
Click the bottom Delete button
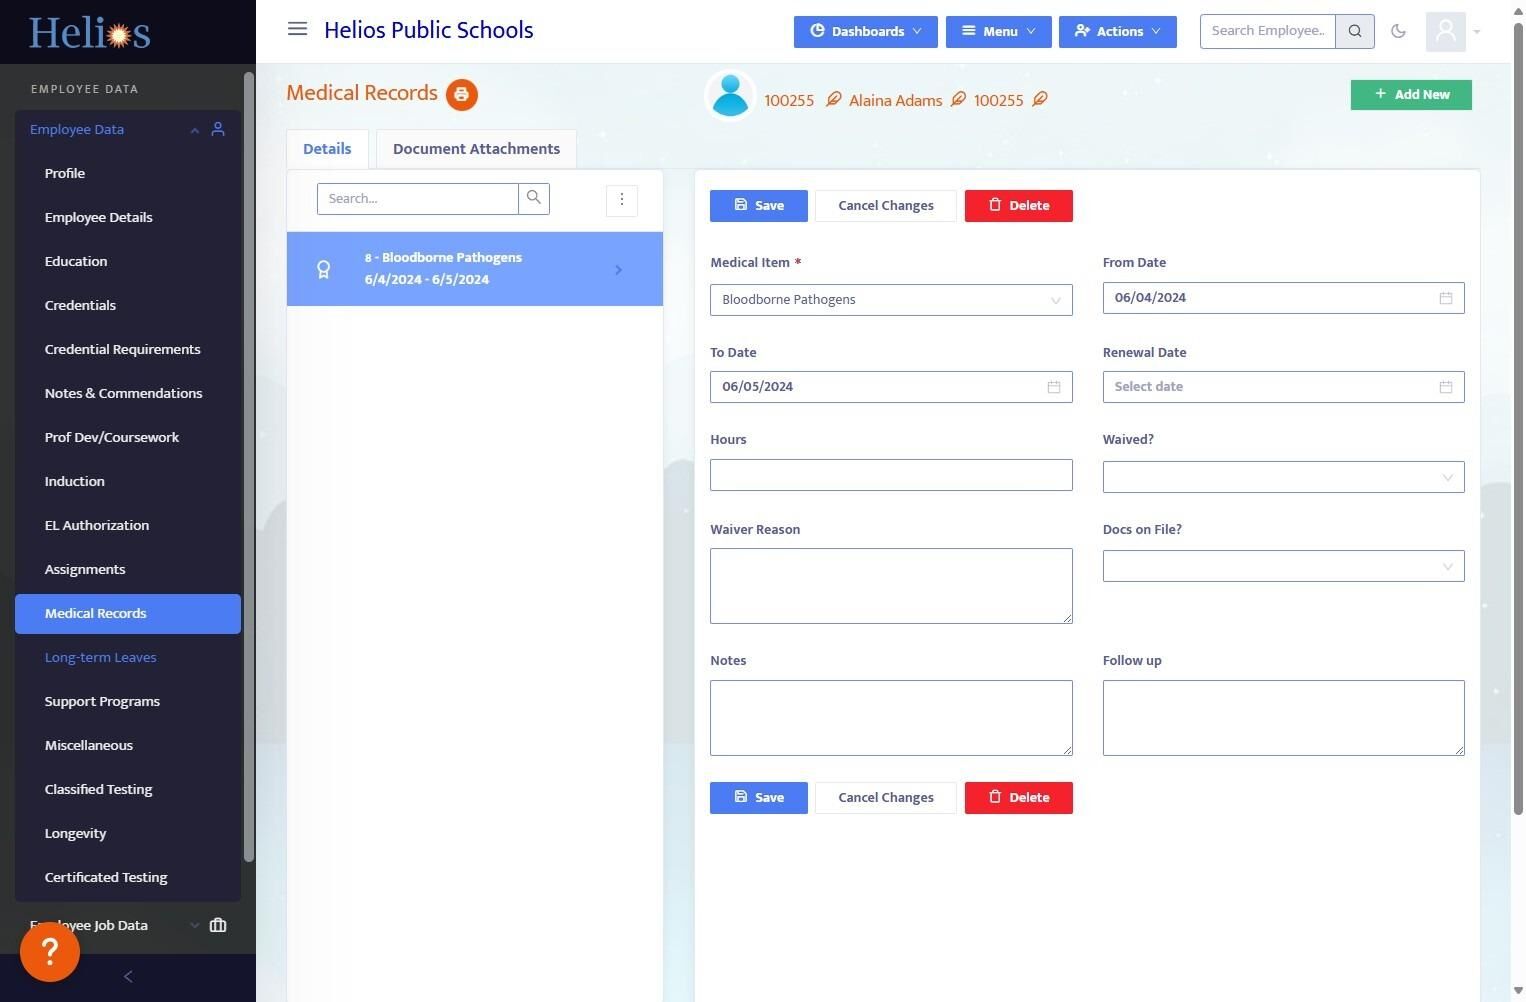[x=1019, y=798]
